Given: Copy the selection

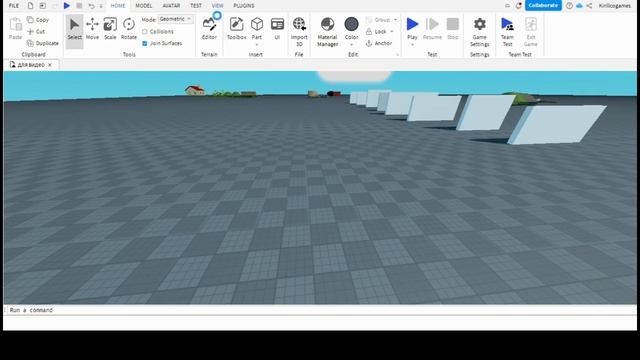Looking at the screenshot, I should 38,20.
